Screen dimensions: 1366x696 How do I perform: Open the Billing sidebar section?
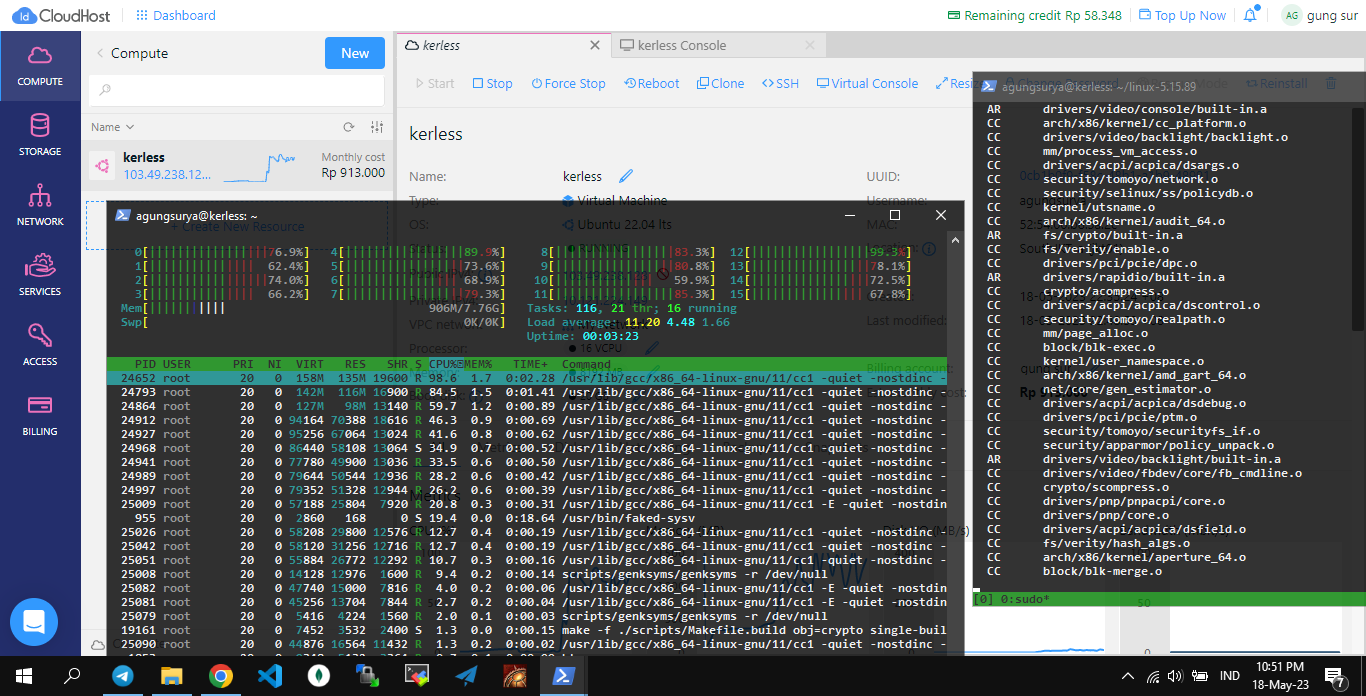coord(40,415)
